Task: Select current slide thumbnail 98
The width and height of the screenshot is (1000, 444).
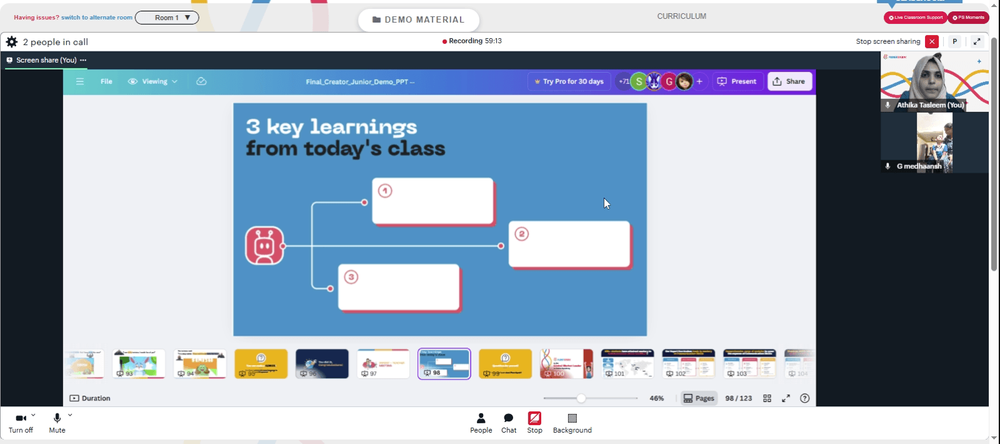Action: point(444,364)
